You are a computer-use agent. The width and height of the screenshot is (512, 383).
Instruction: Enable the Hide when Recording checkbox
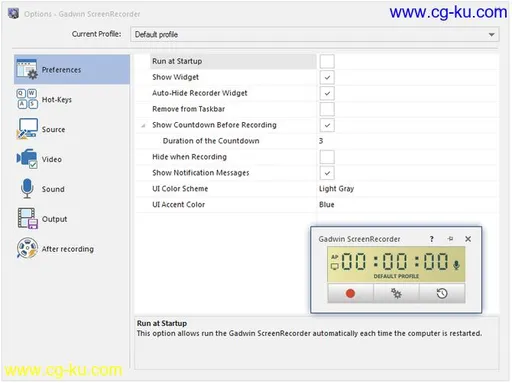click(327, 157)
